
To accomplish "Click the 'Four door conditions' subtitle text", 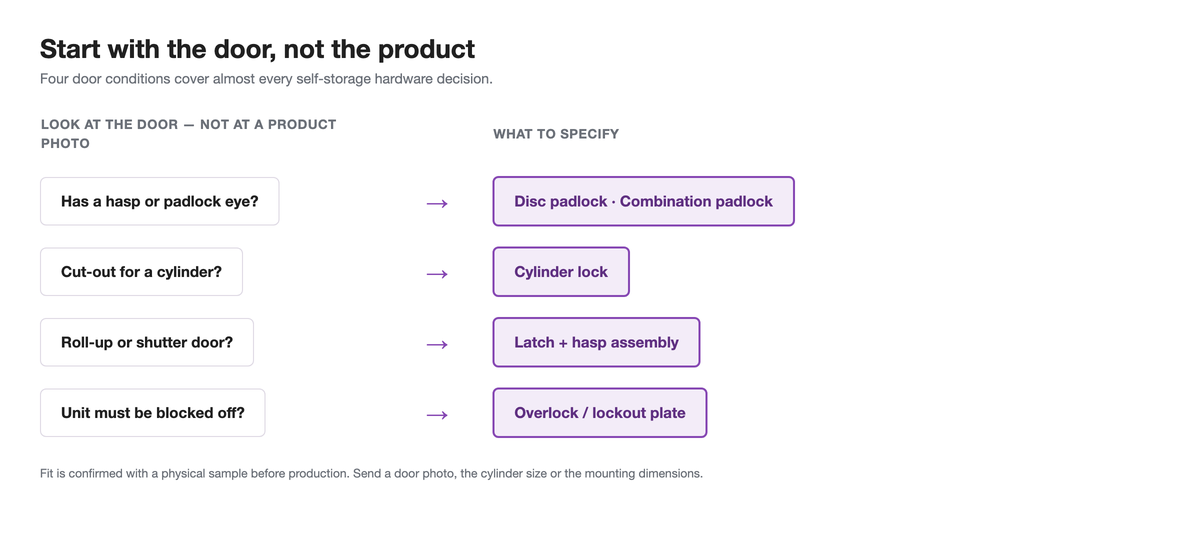I will pyautogui.click(x=266, y=78).
